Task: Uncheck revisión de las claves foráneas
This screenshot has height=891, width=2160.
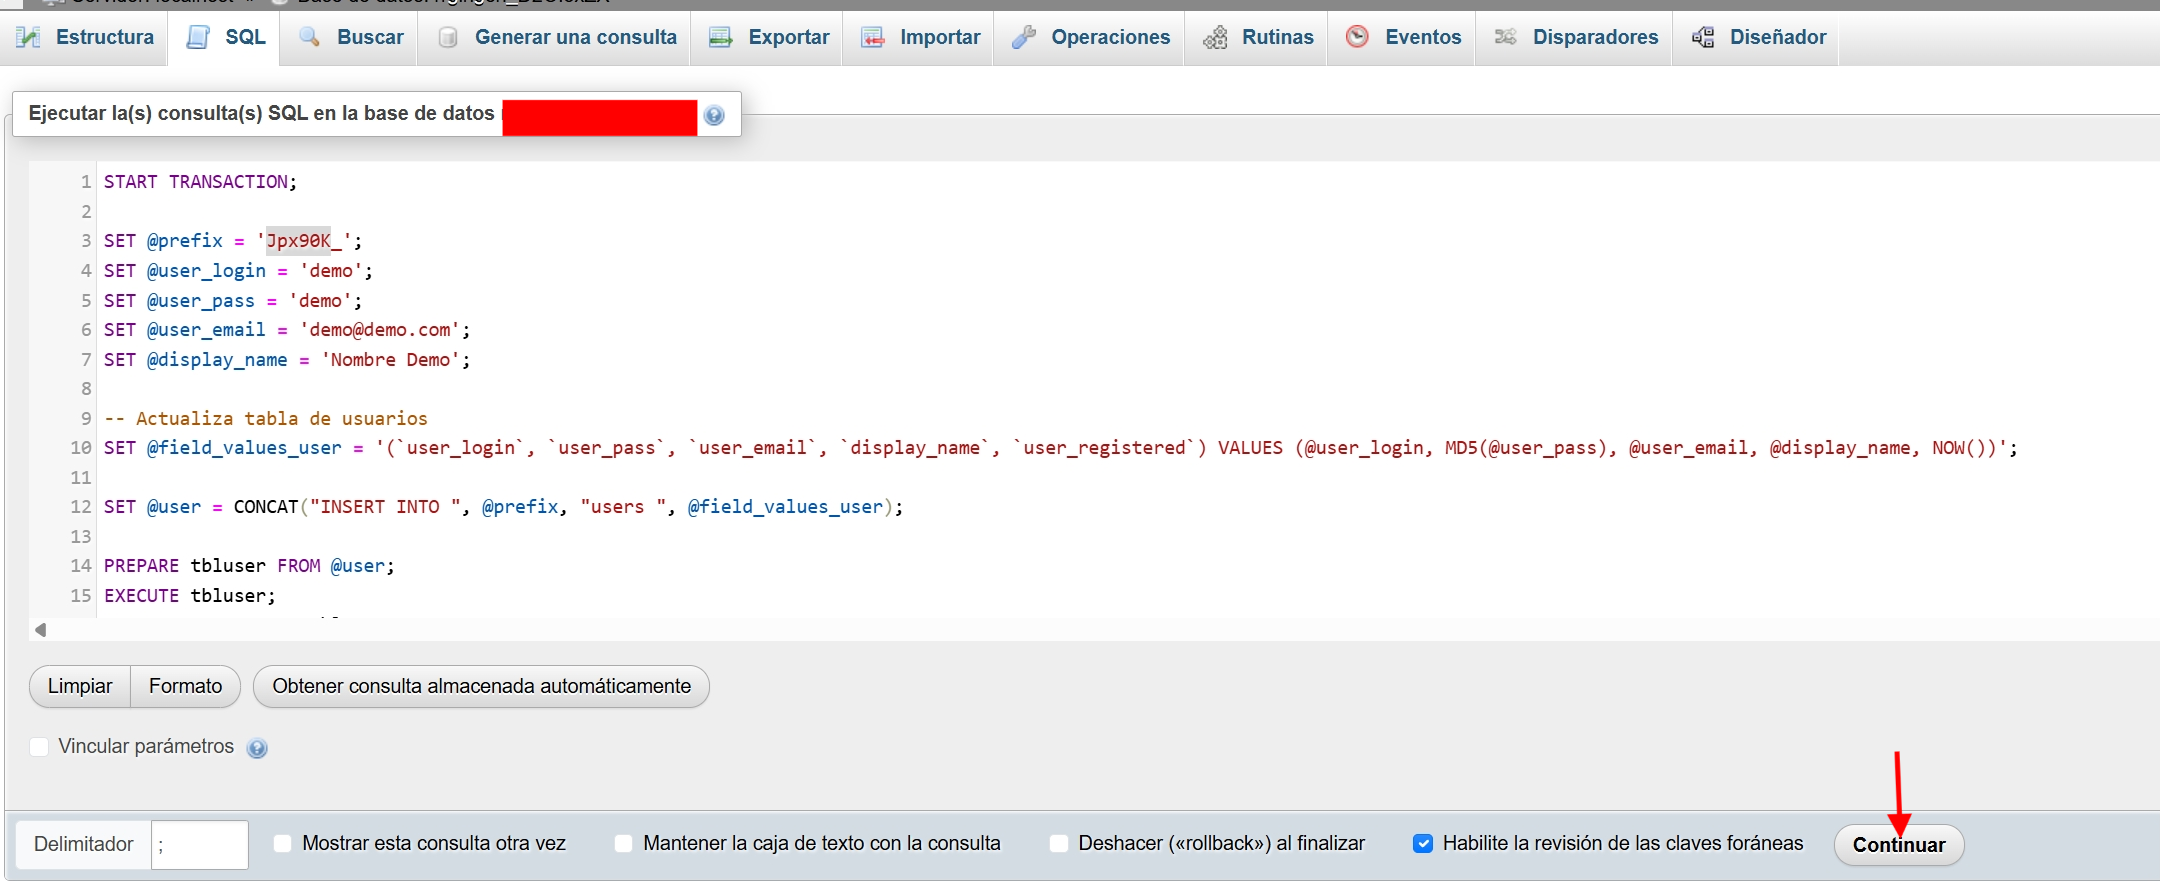Action: [1423, 844]
